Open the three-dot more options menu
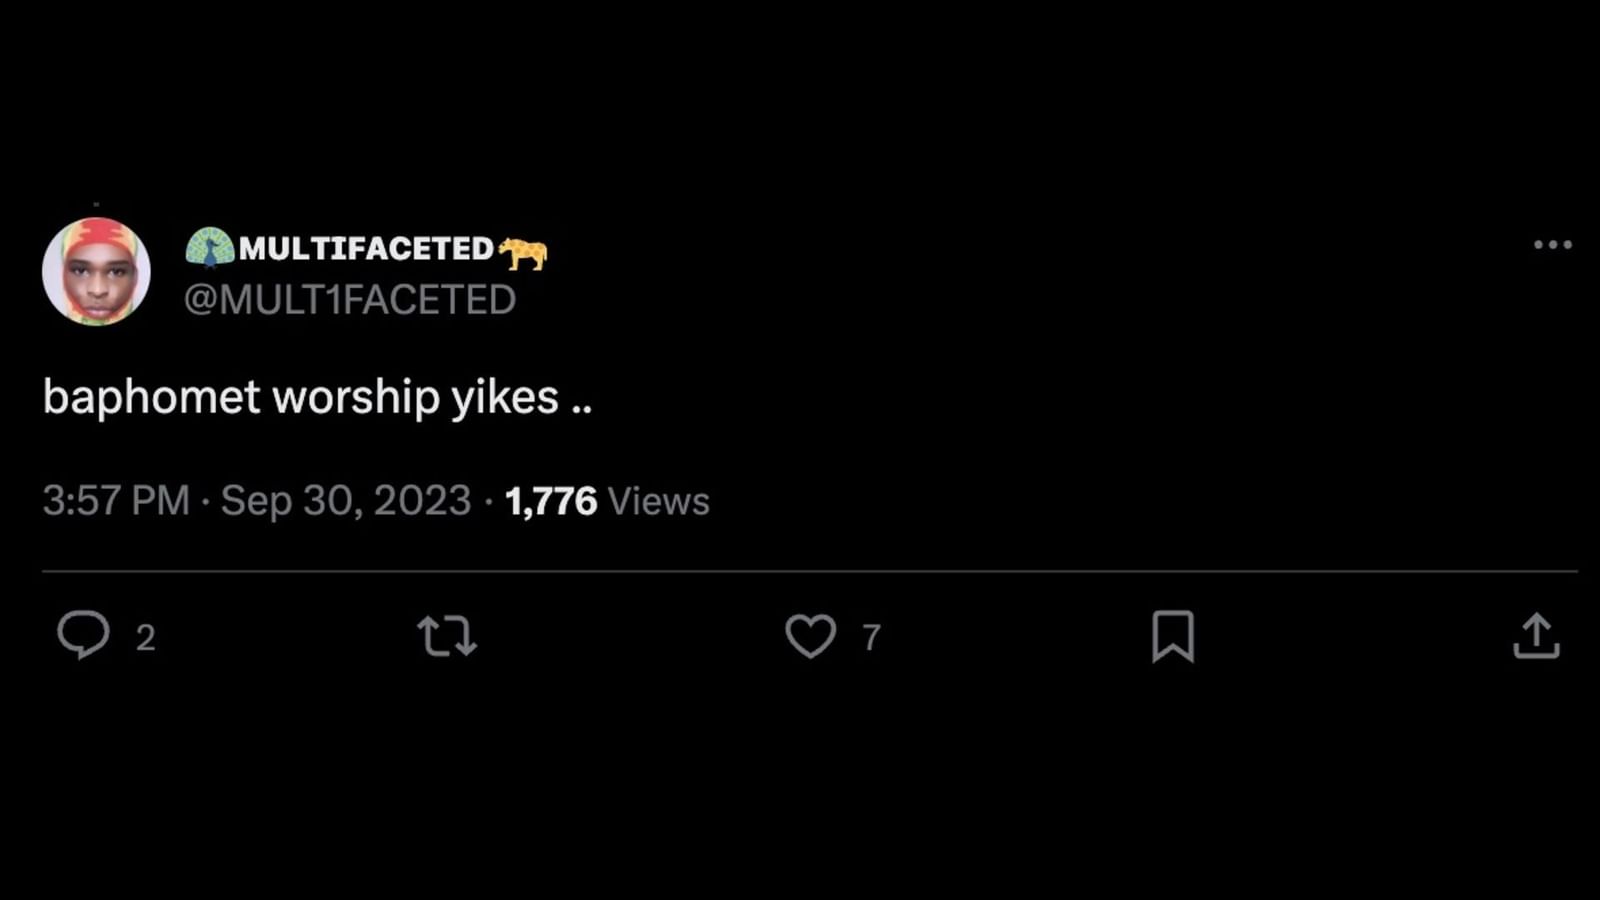The height and width of the screenshot is (900, 1600). coord(1552,245)
